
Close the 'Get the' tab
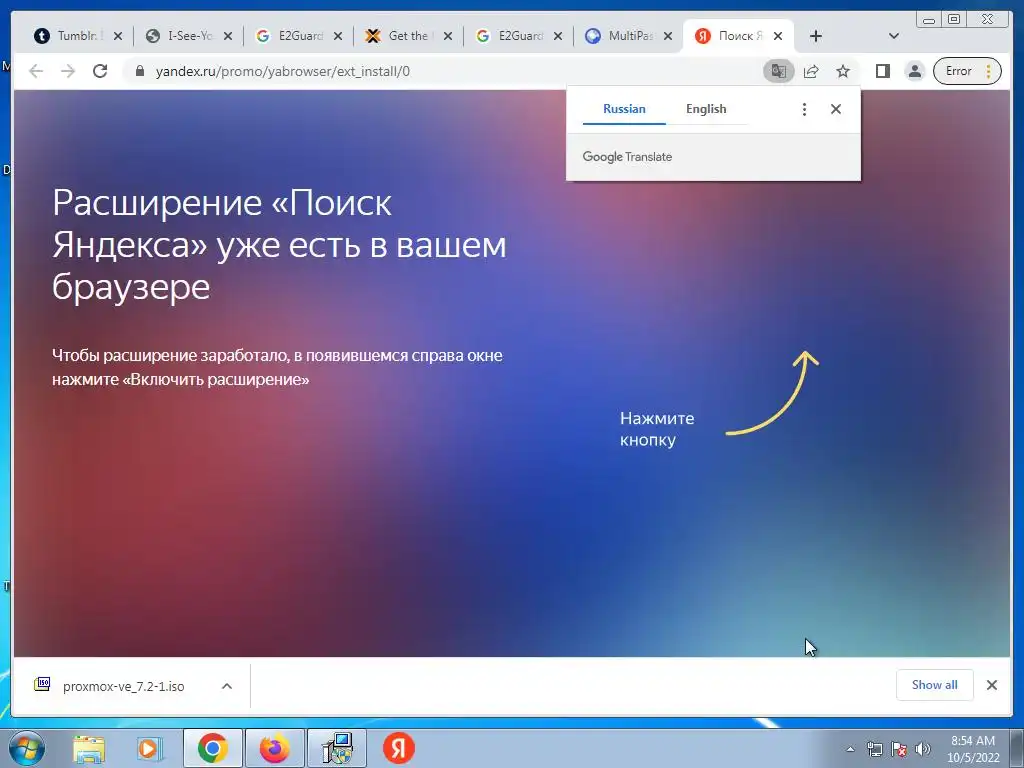[x=448, y=37]
